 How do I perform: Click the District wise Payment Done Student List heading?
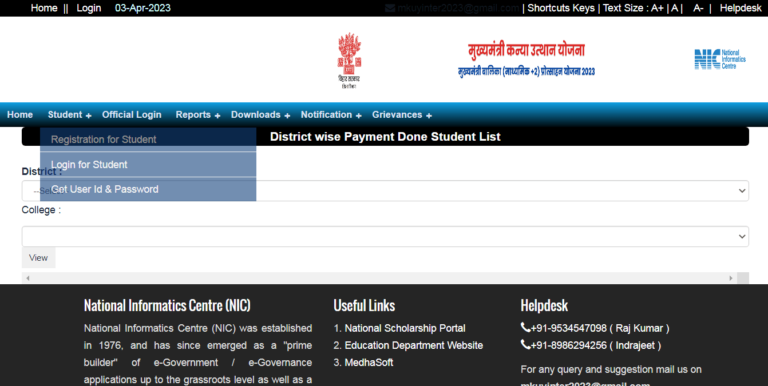(385, 137)
